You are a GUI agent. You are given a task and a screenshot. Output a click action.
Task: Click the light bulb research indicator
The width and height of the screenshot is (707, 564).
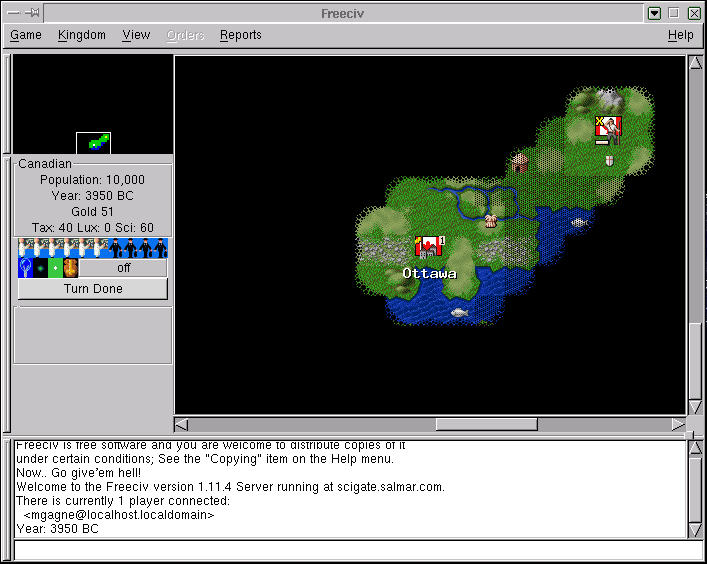[25, 268]
